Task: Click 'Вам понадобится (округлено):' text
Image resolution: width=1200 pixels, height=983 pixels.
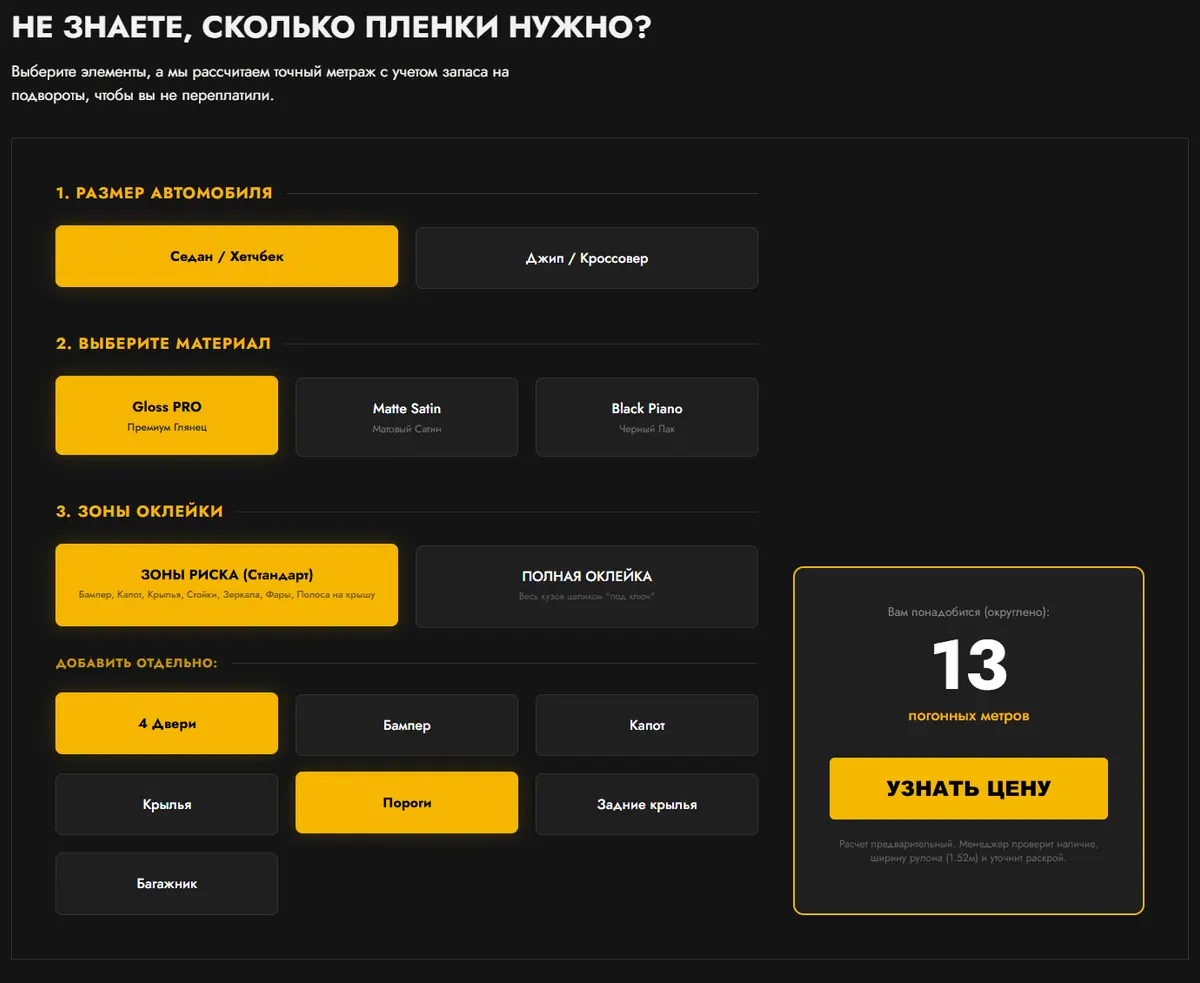Action: coord(969,611)
